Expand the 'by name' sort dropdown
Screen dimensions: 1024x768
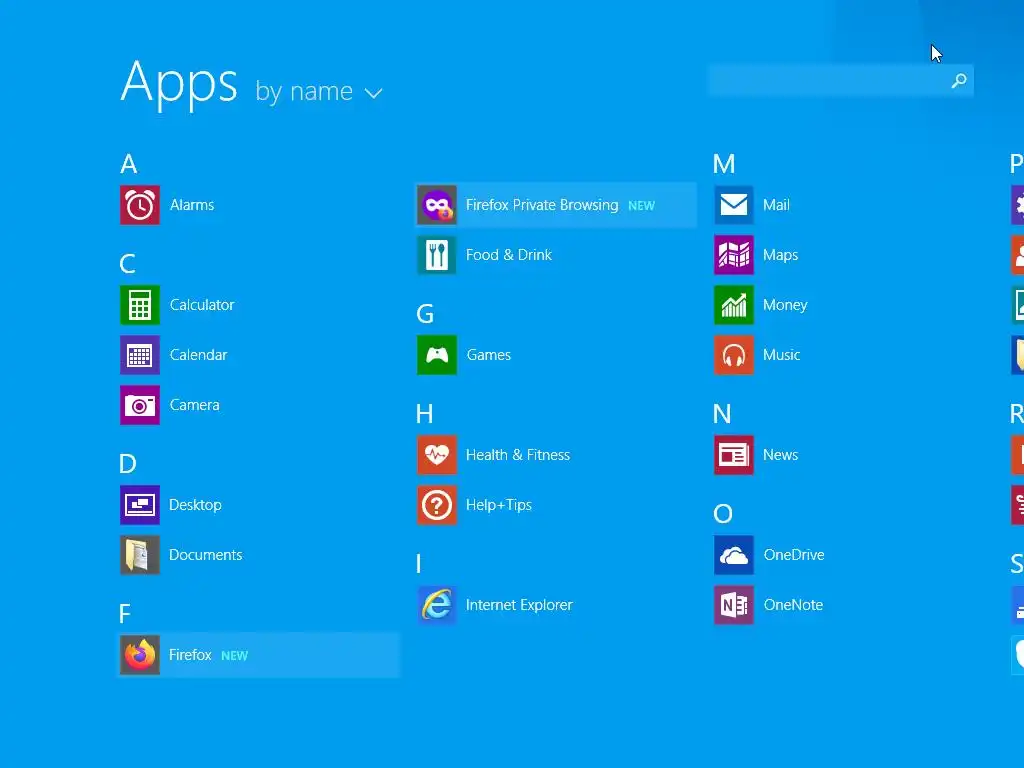click(x=319, y=92)
